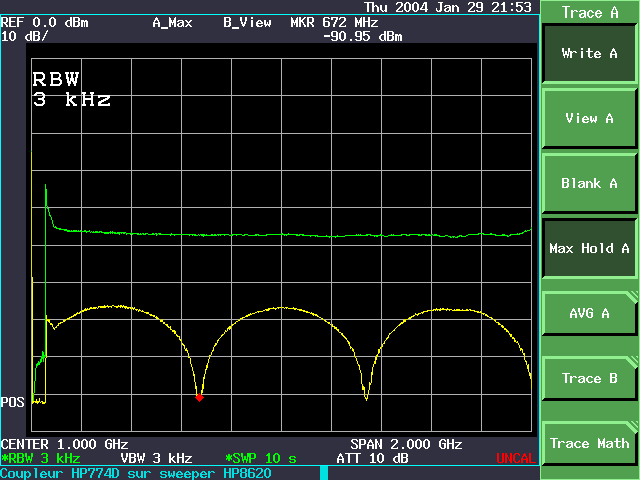Open the Trace Math softkey
Screen dimensions: 640x480
589,443
